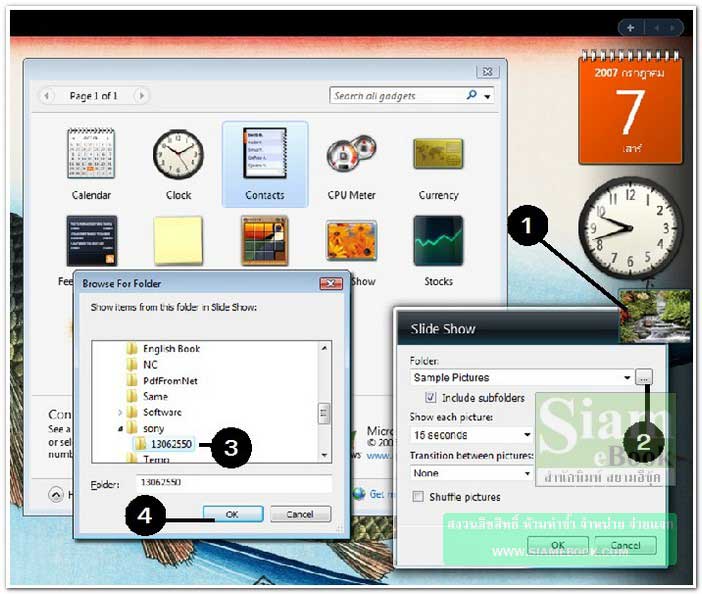The width and height of the screenshot is (702, 594).
Task: Click sidebar next arrow at top
Action: [672, 28]
